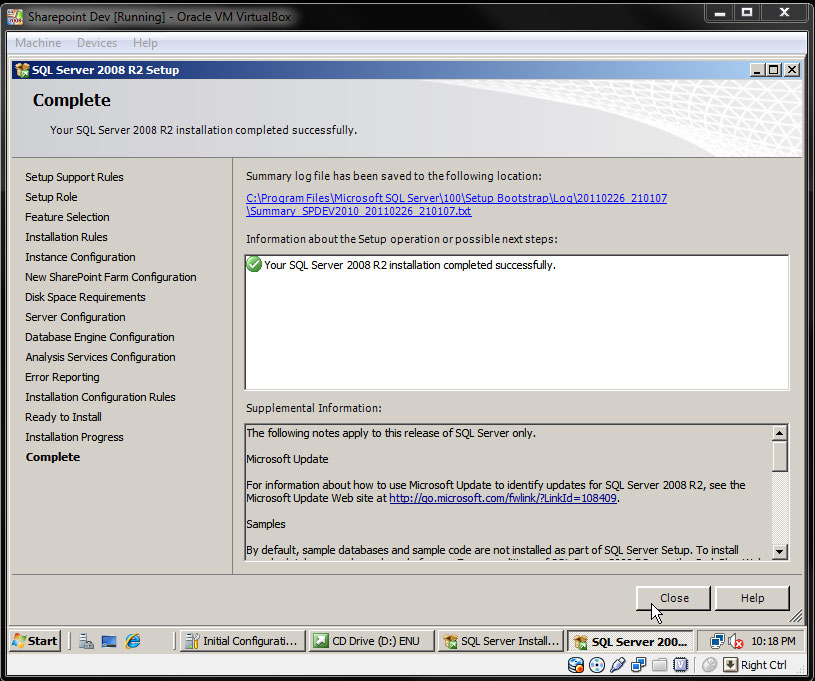Click the bold Complete step in sidebar

(x=53, y=457)
